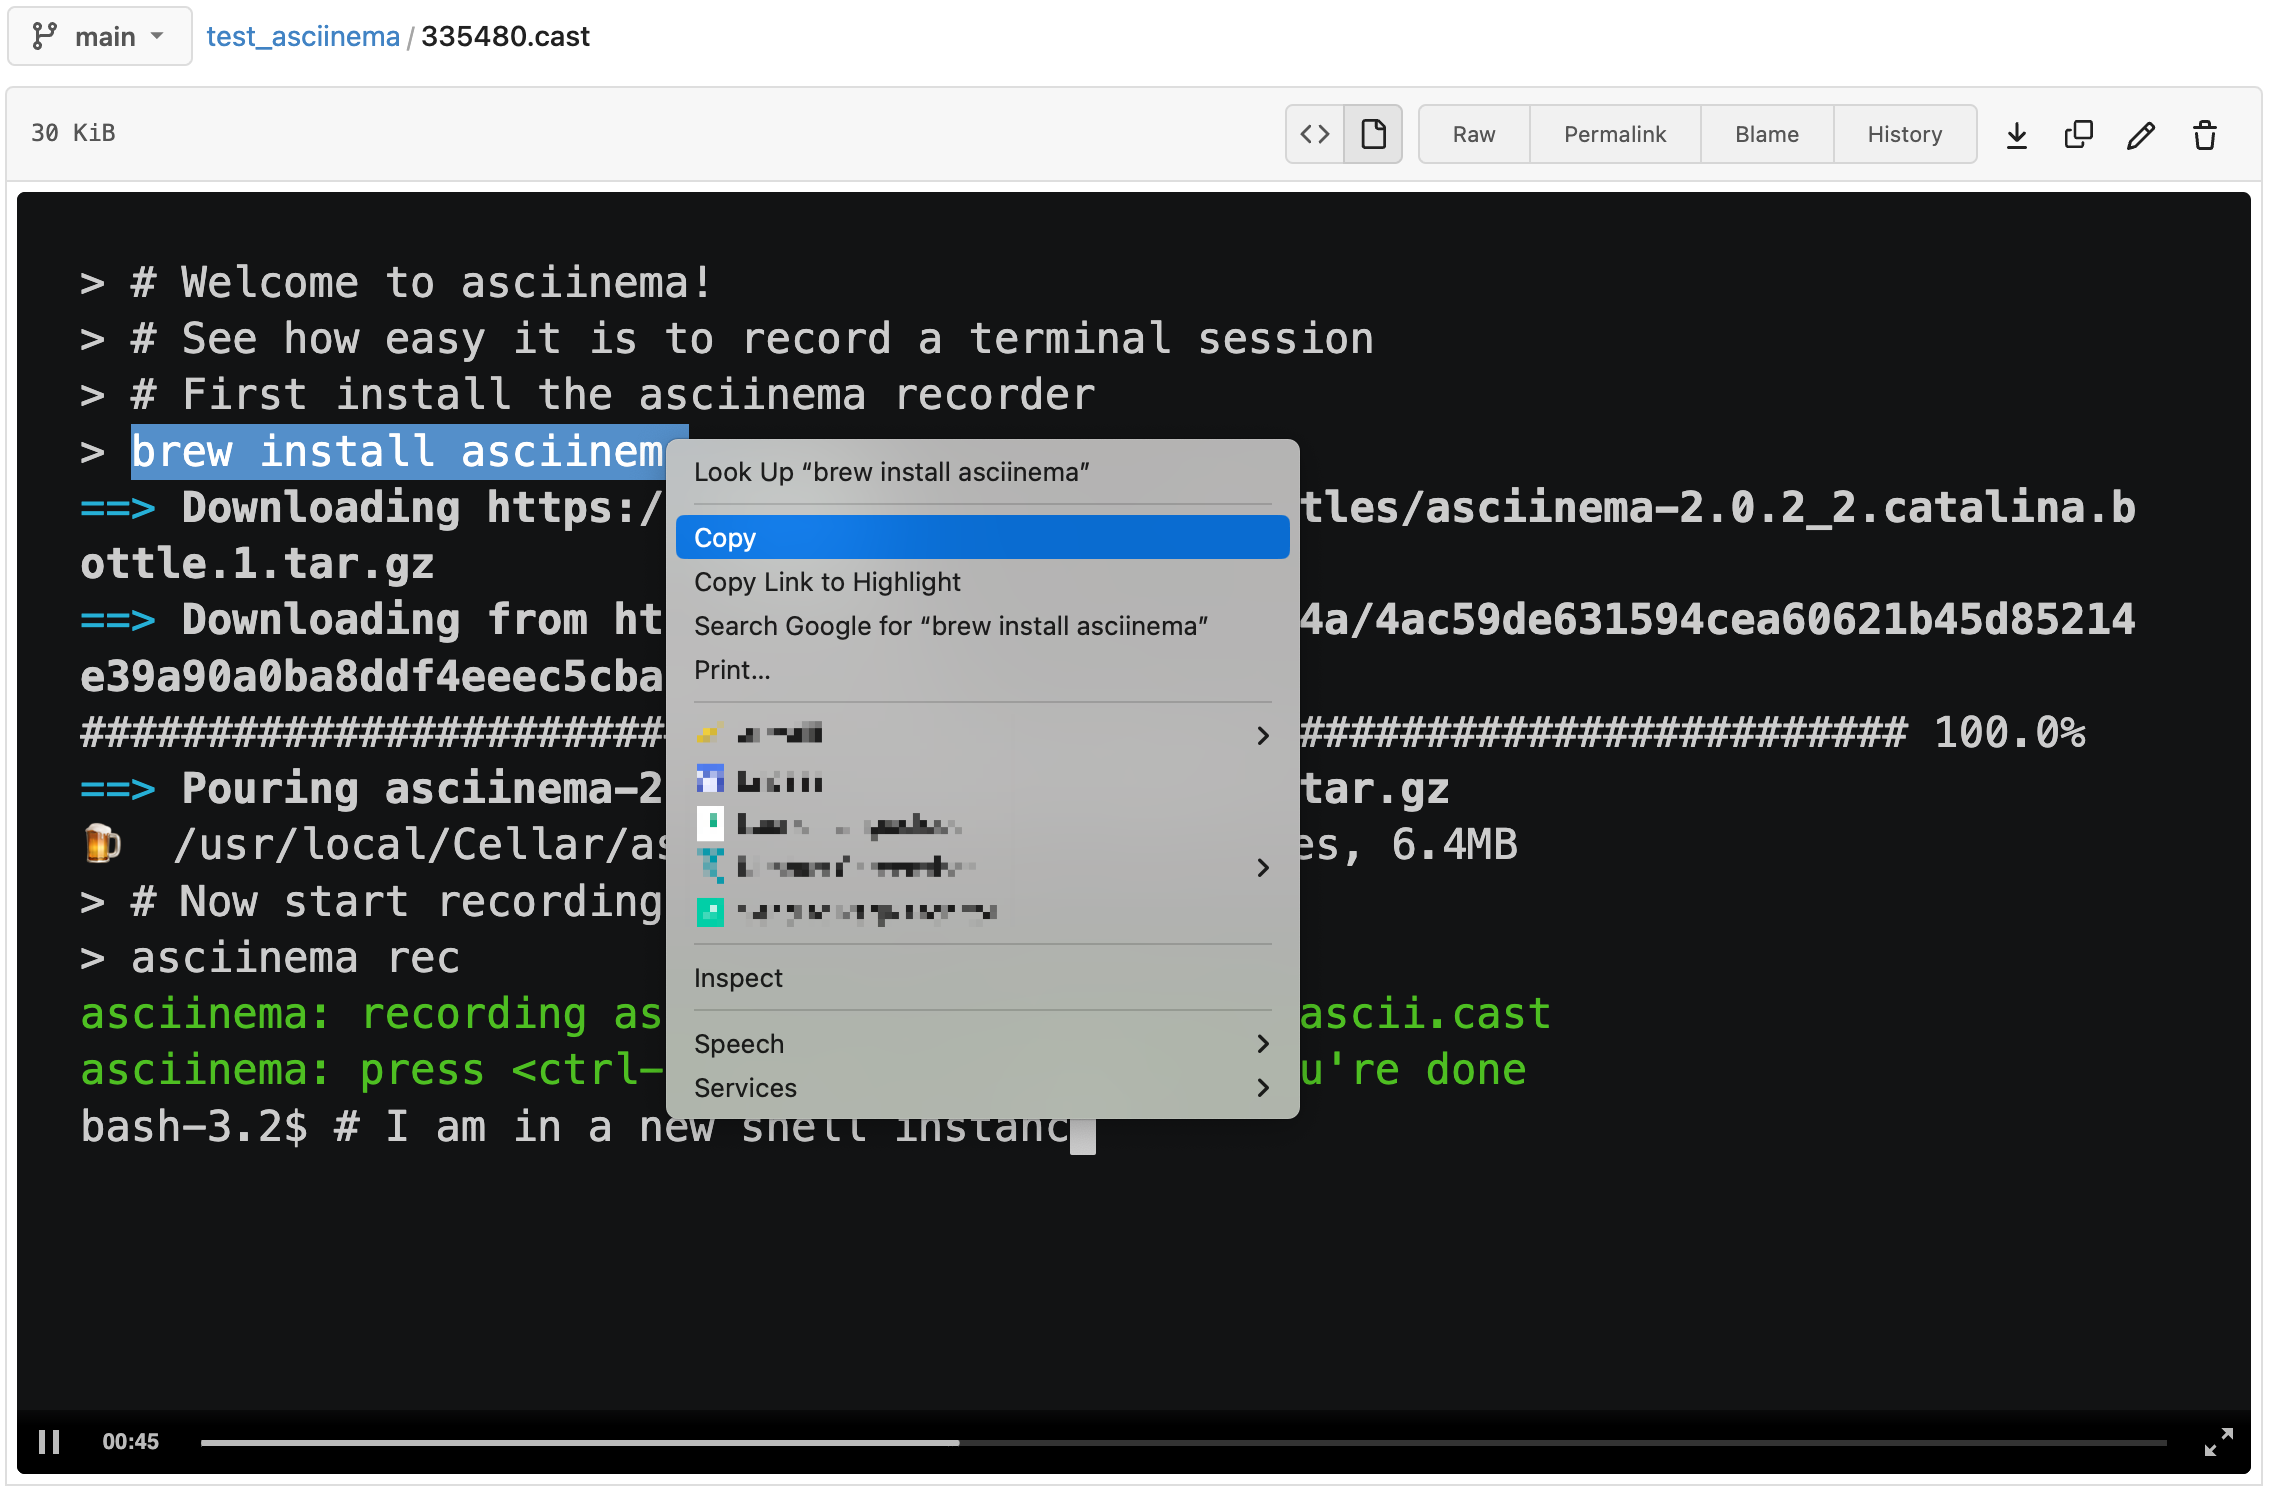Image resolution: width=2280 pixels, height=1504 pixels.
Task: Download the file via download icon
Action: tap(2016, 135)
